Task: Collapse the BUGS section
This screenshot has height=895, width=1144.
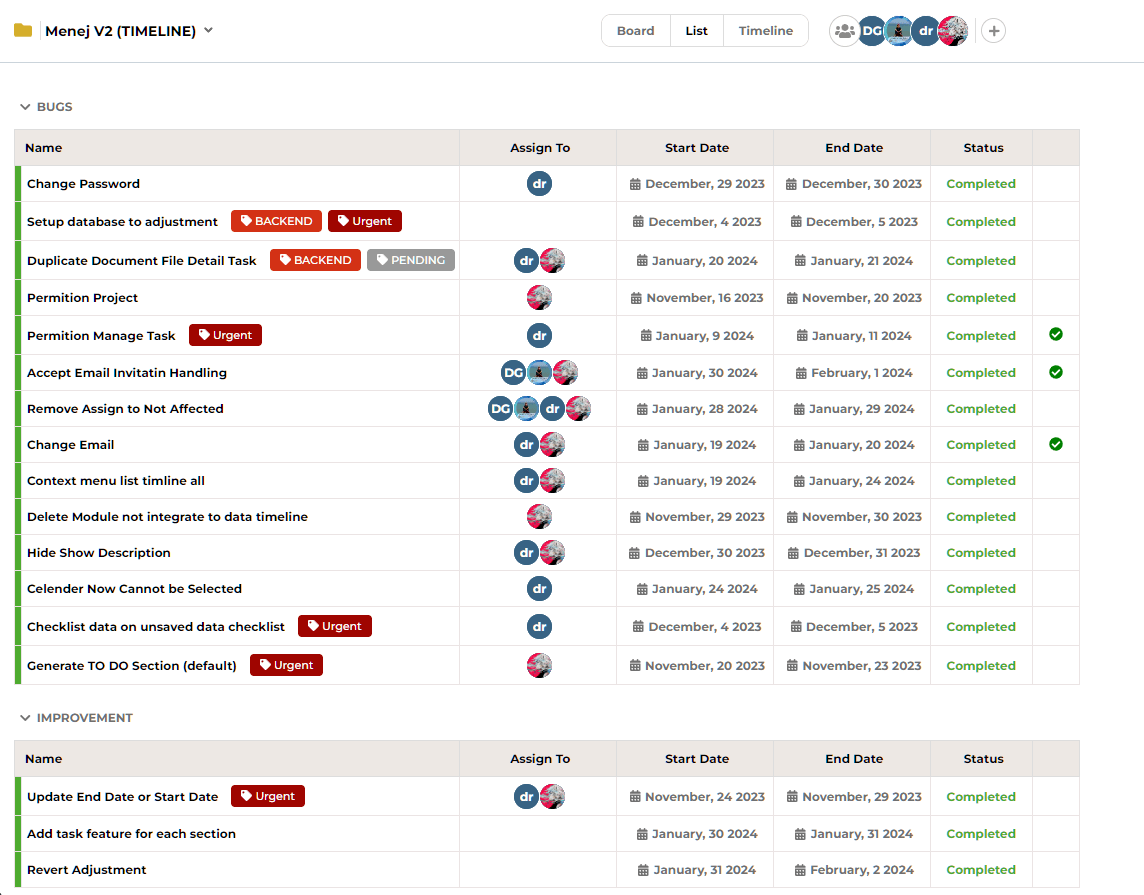Action: (25, 106)
